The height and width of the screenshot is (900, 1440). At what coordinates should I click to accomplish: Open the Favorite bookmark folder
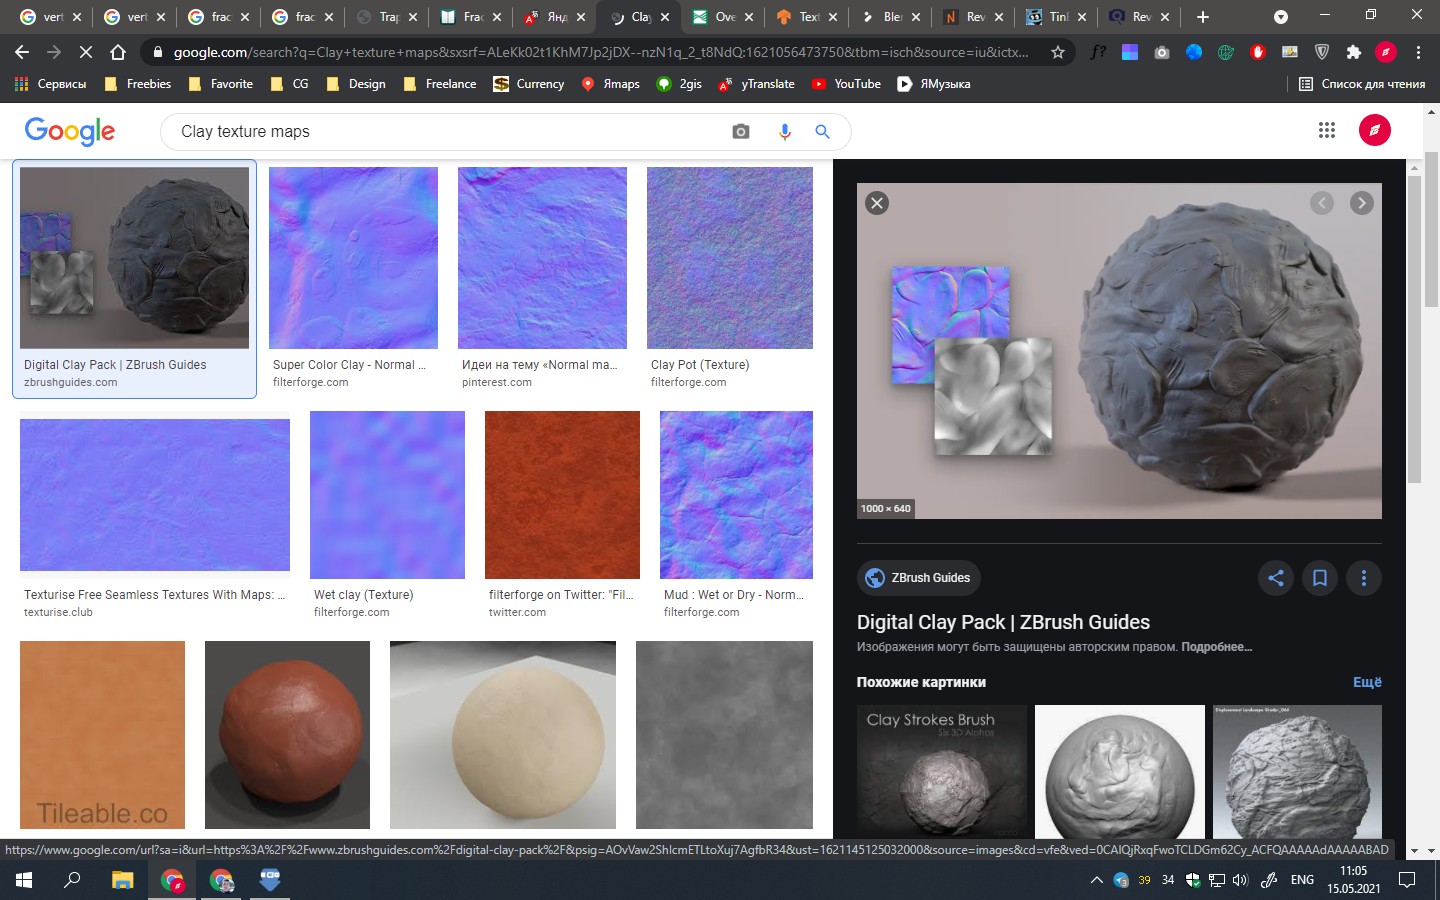pos(221,84)
